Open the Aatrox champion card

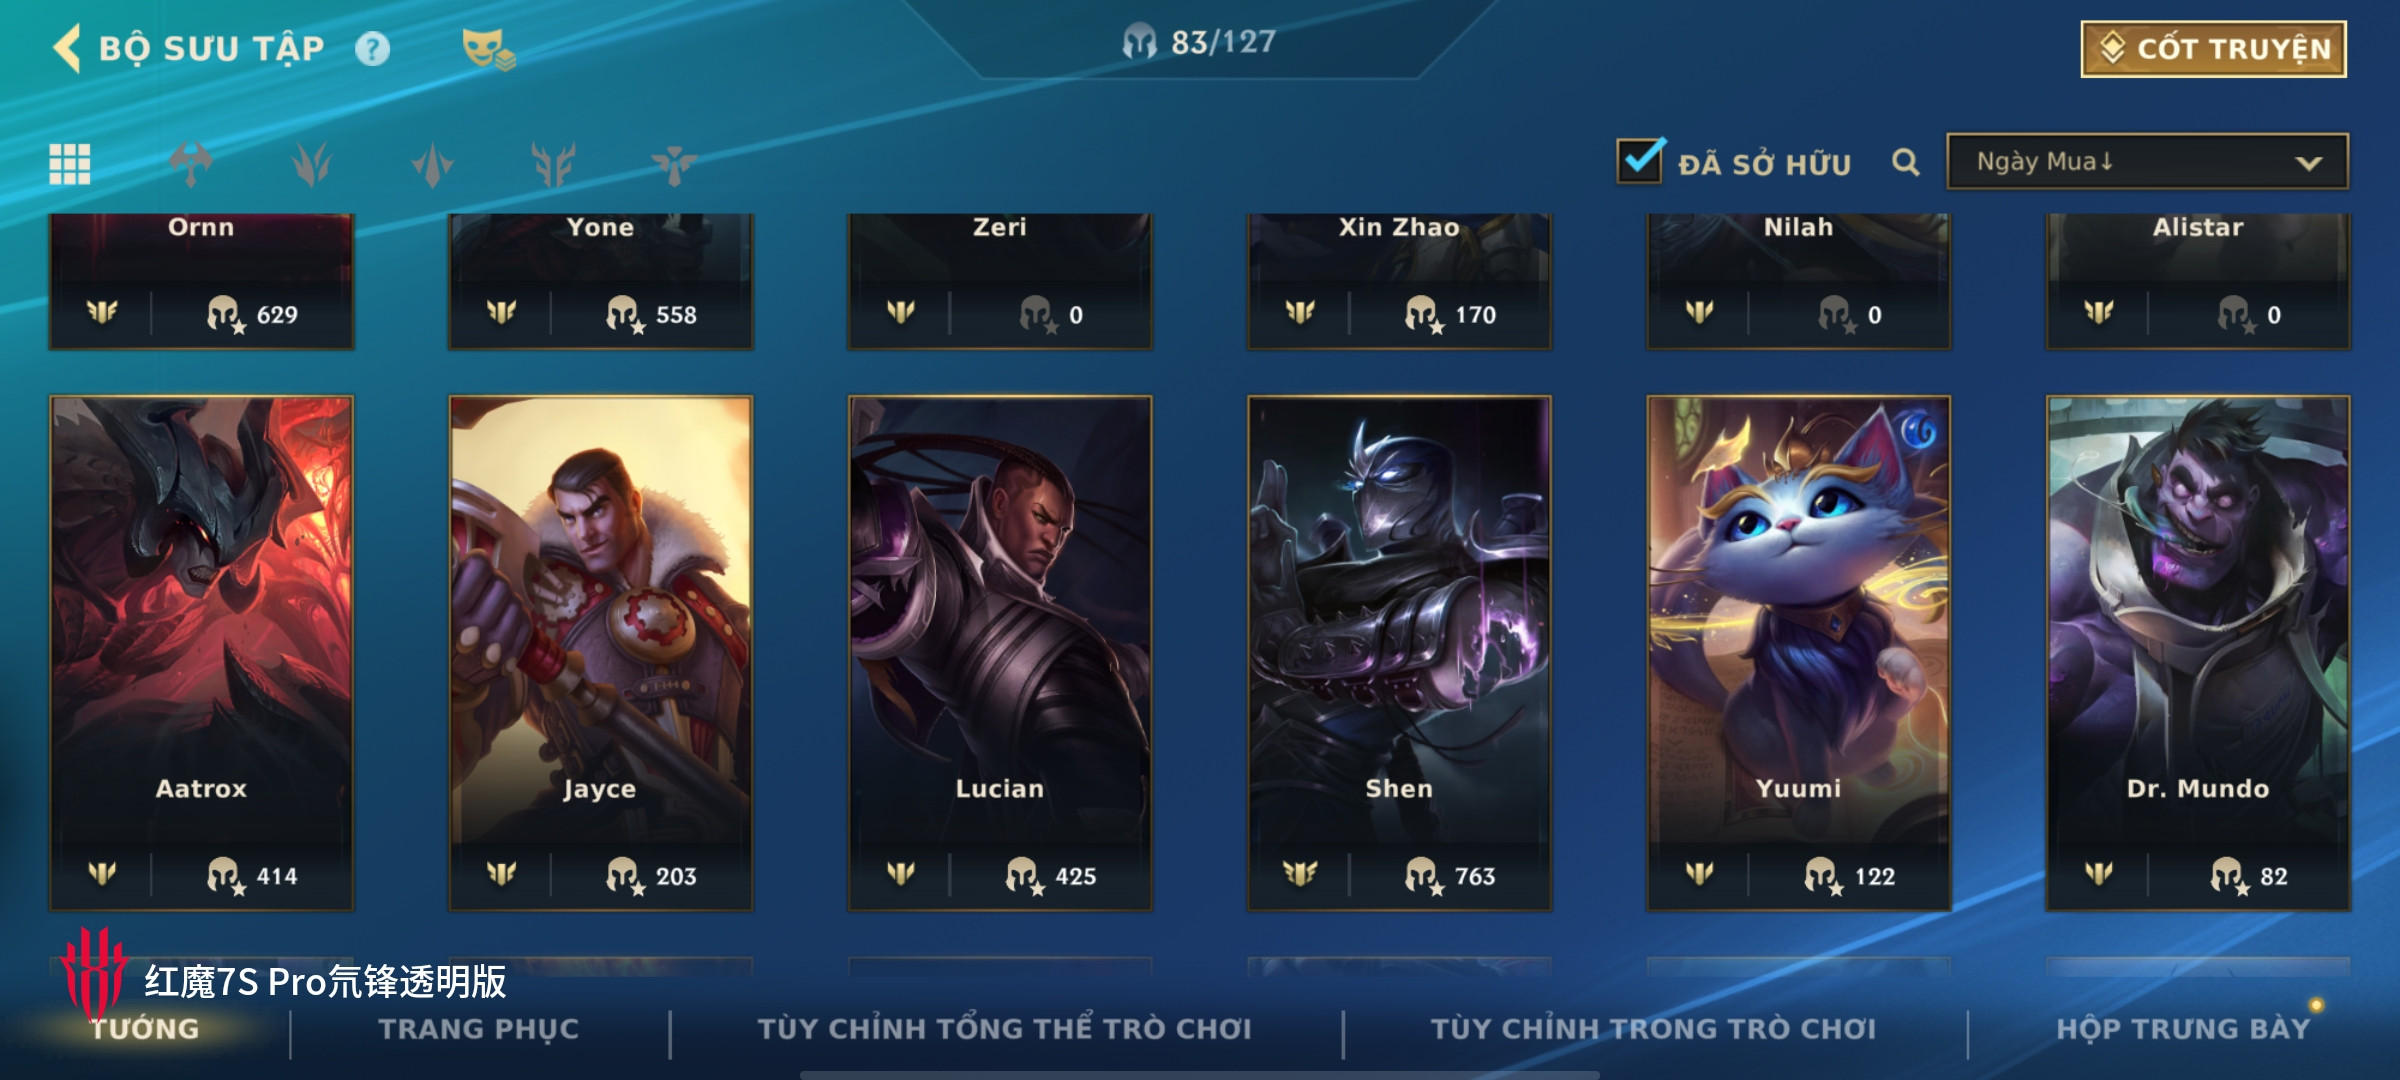click(x=201, y=653)
